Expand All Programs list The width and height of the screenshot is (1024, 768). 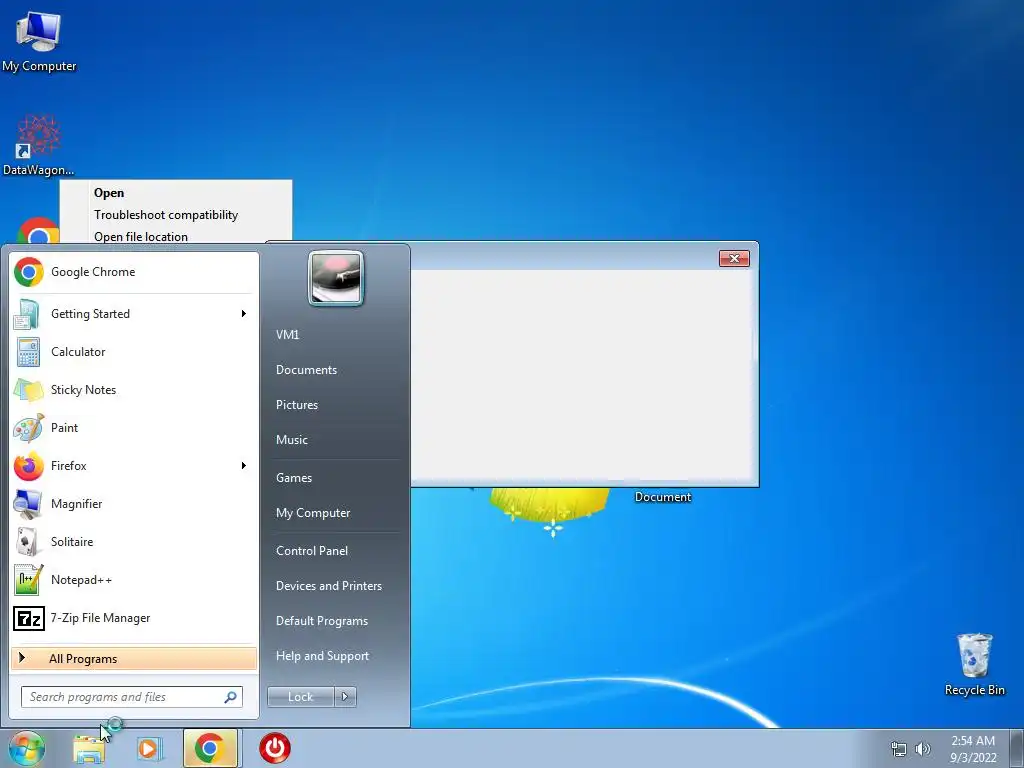(134, 658)
